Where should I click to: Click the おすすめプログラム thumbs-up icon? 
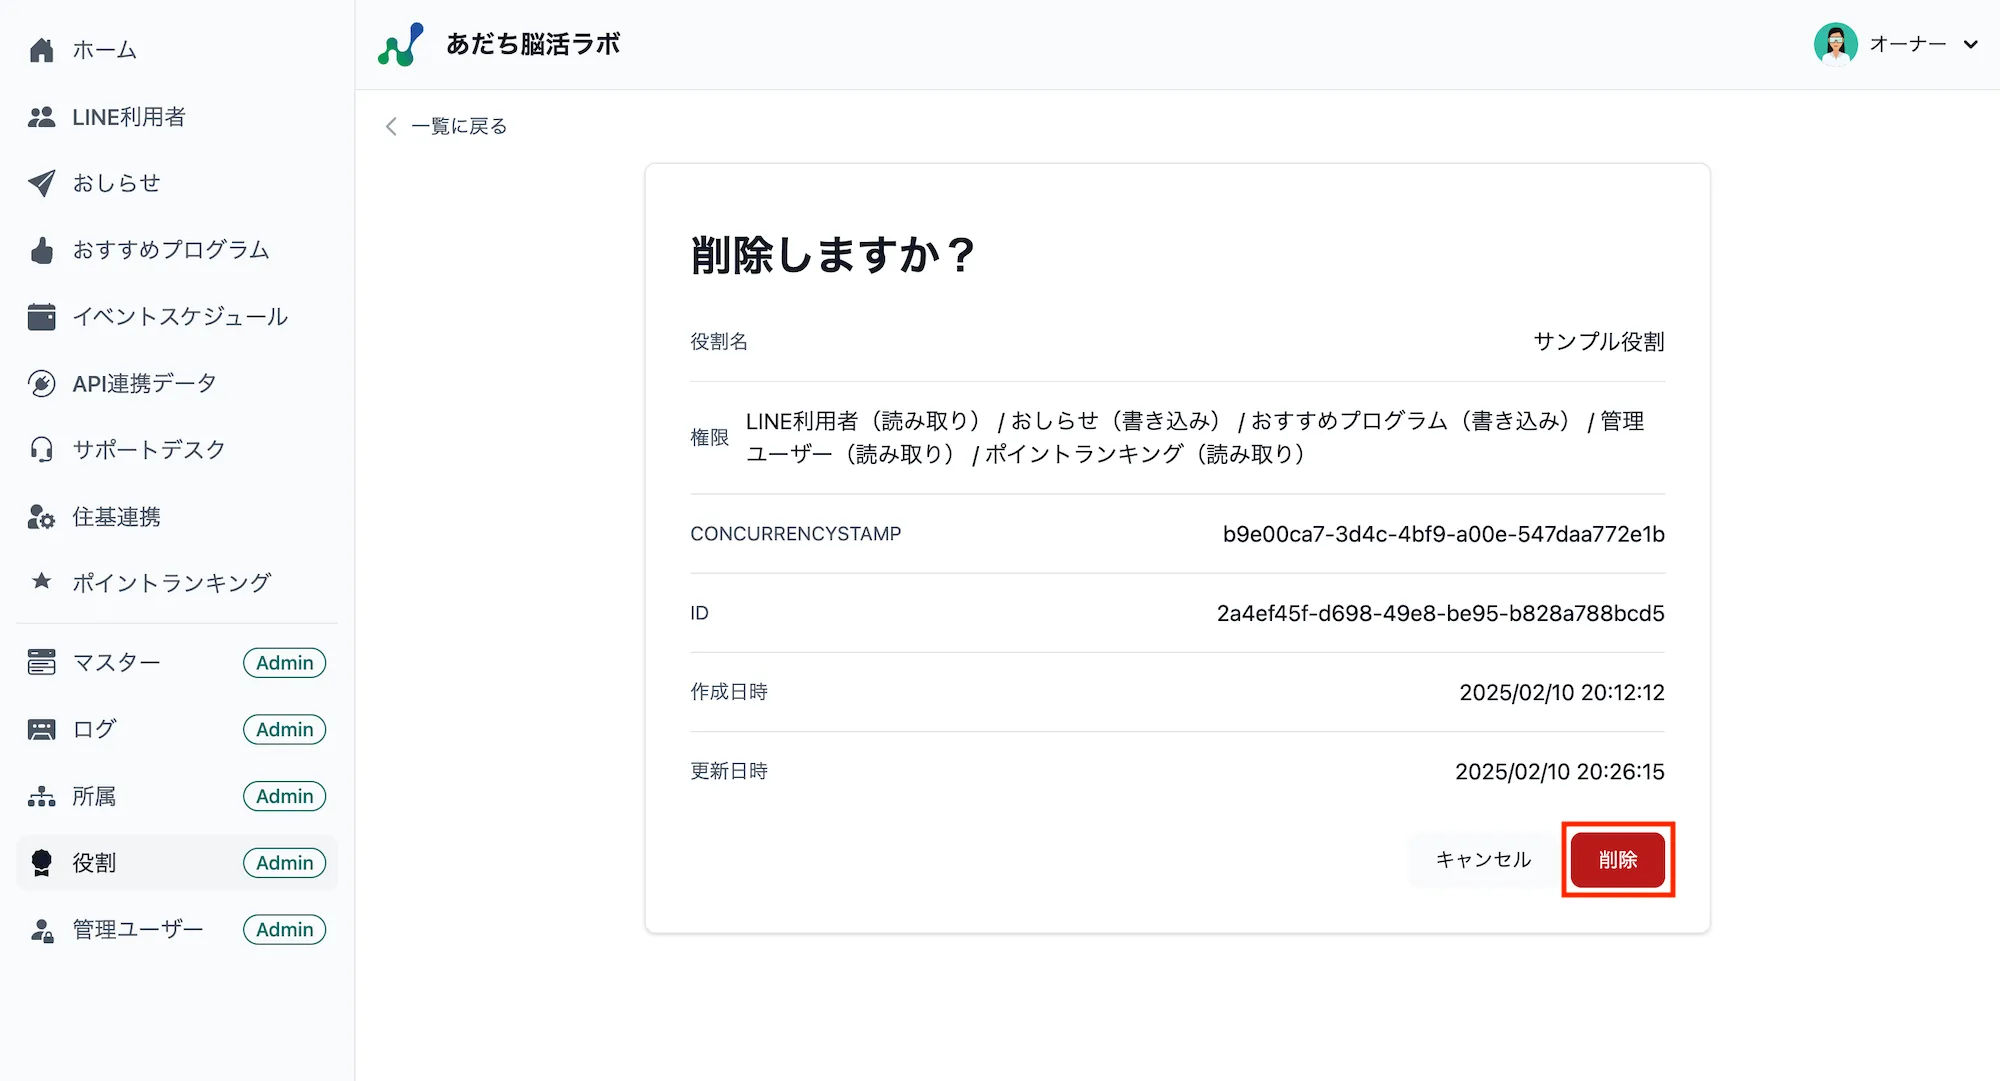click(x=41, y=250)
